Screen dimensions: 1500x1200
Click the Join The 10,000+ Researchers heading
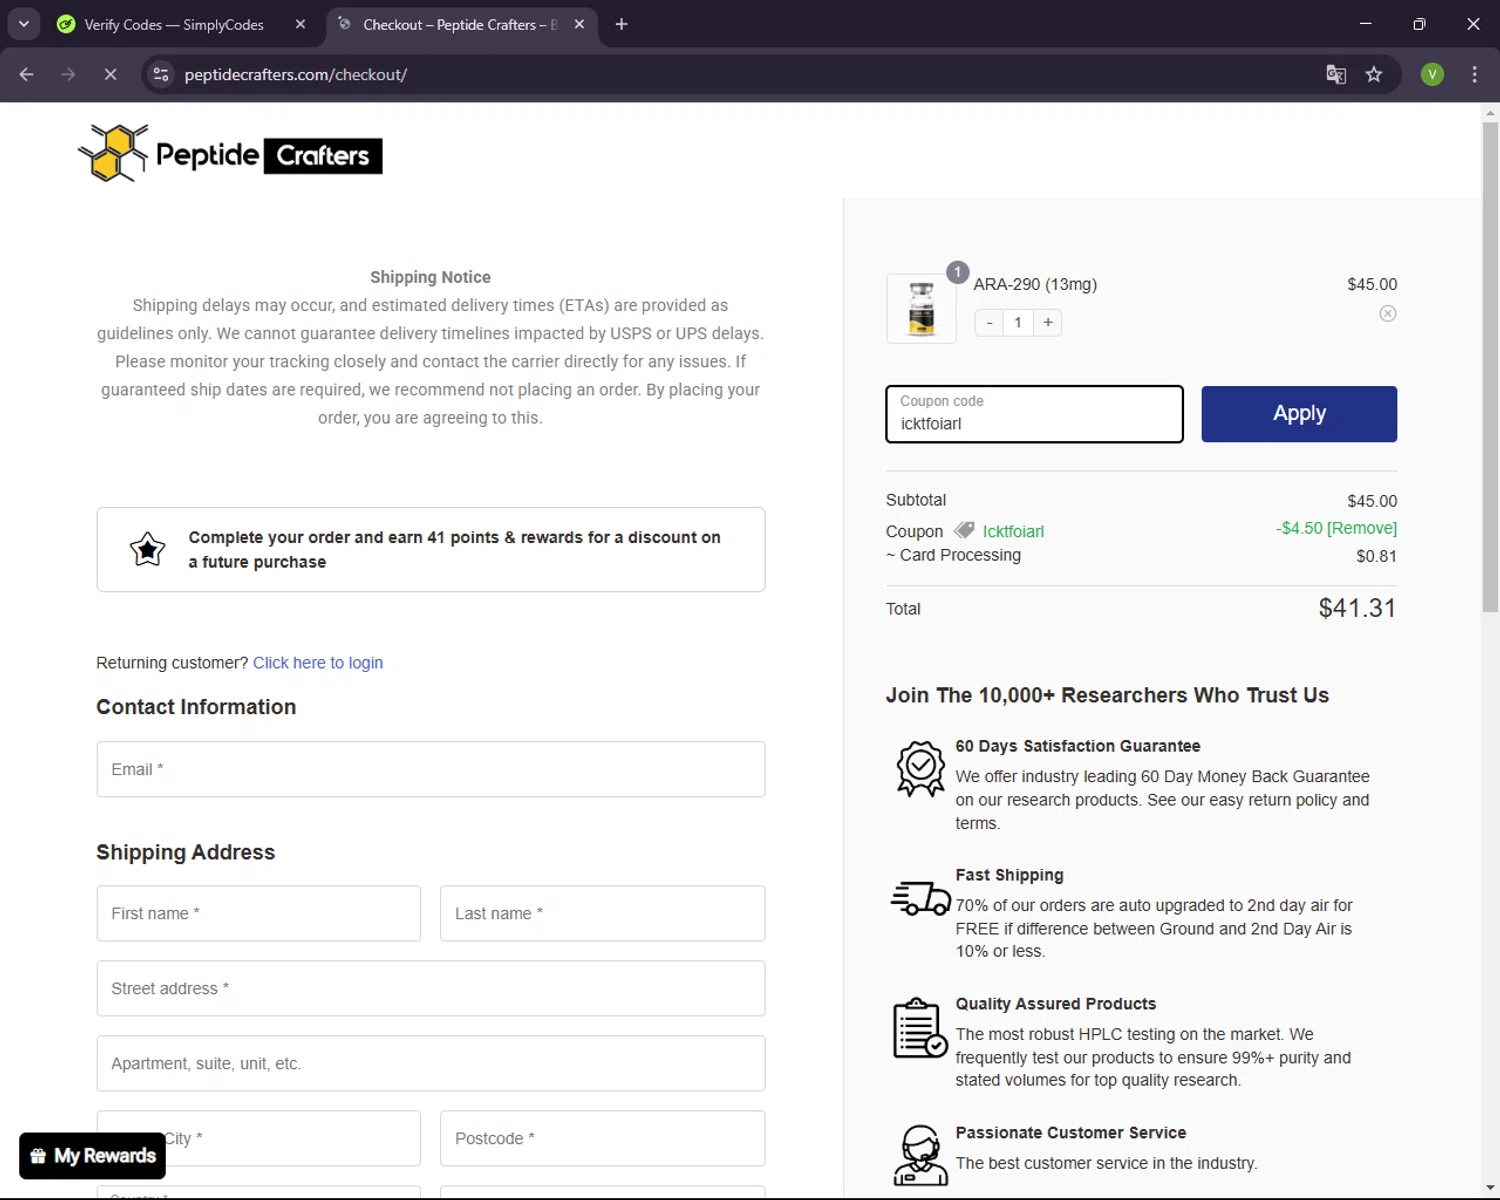[x=1107, y=695]
